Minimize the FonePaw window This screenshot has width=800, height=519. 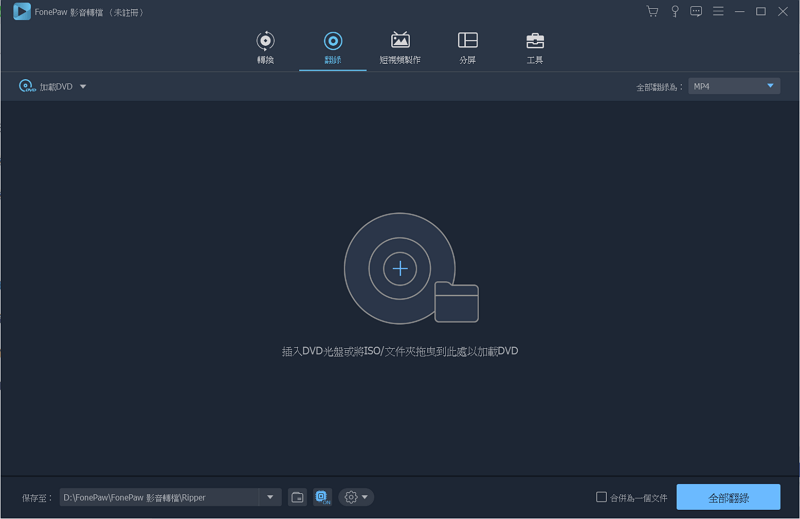[739, 11]
